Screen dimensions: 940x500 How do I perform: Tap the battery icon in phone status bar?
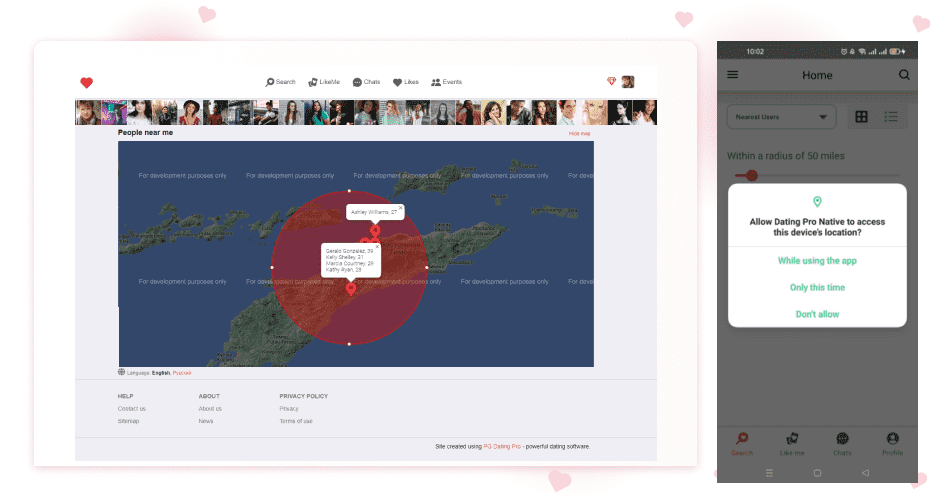coord(896,52)
